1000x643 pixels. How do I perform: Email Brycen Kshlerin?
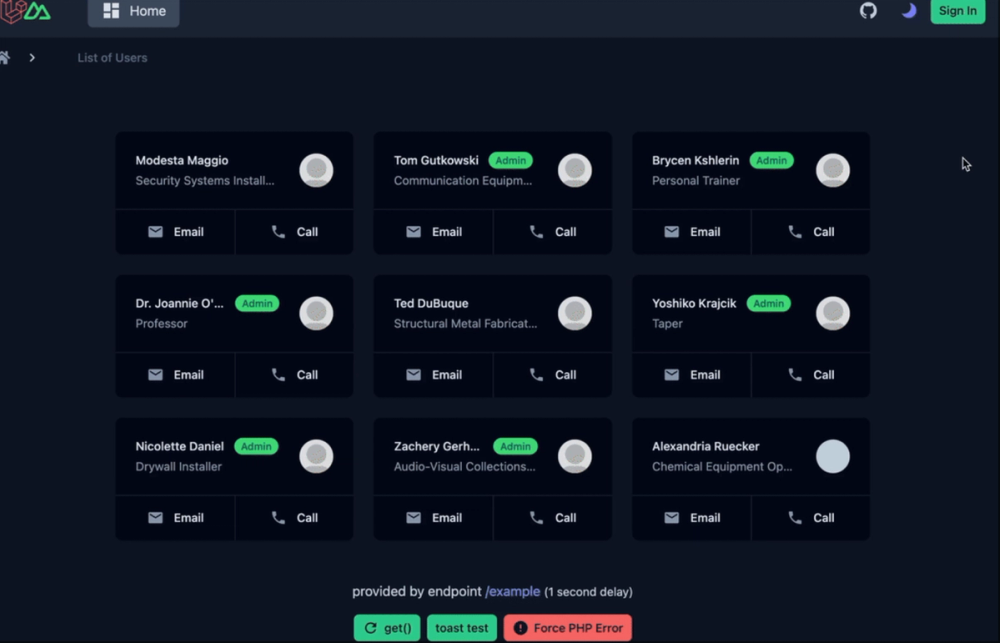[x=692, y=232]
